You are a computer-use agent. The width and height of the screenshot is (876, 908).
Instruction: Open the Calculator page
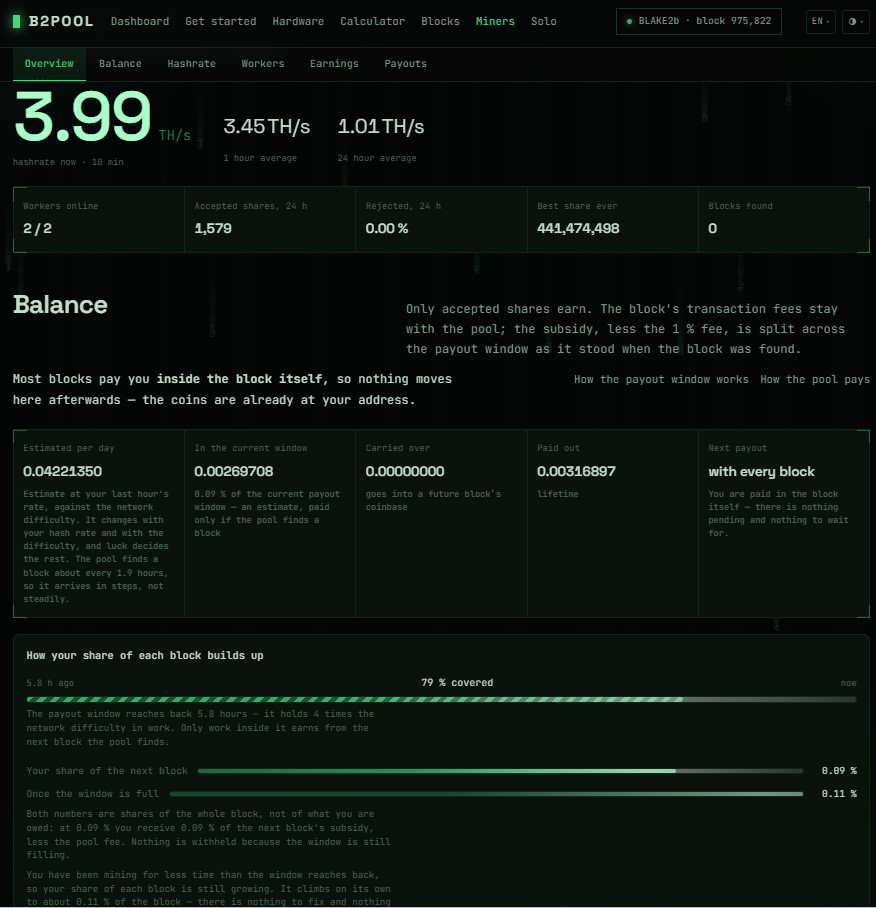point(372,21)
